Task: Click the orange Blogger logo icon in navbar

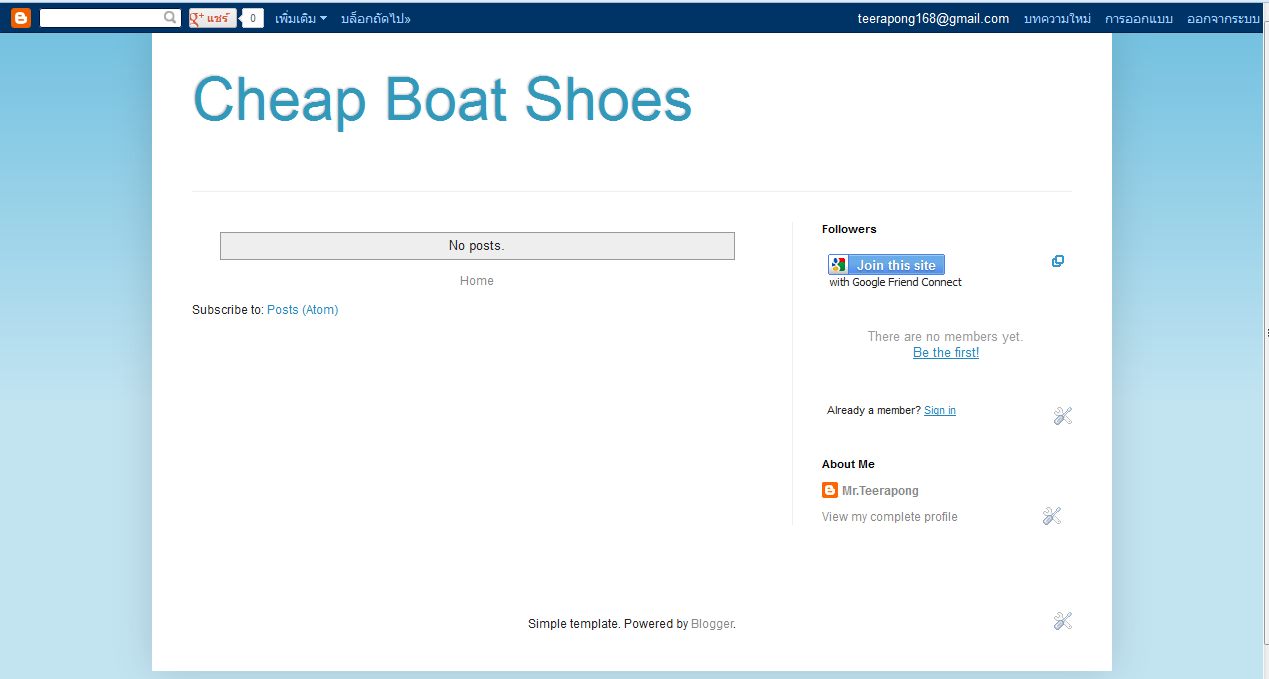Action: [21, 18]
